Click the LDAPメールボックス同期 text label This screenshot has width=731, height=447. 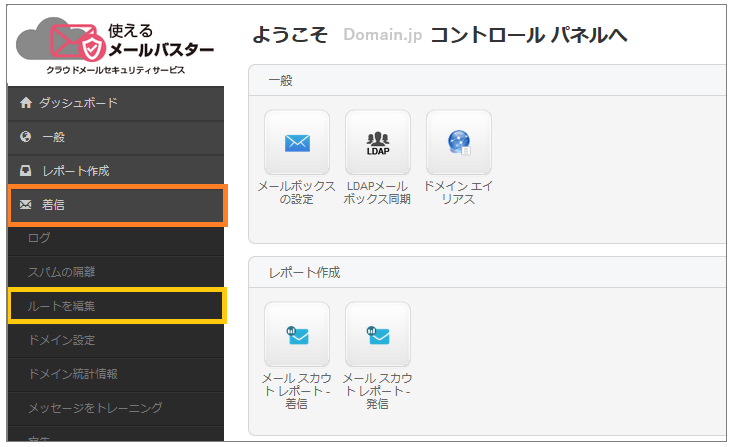pyautogui.click(x=377, y=193)
